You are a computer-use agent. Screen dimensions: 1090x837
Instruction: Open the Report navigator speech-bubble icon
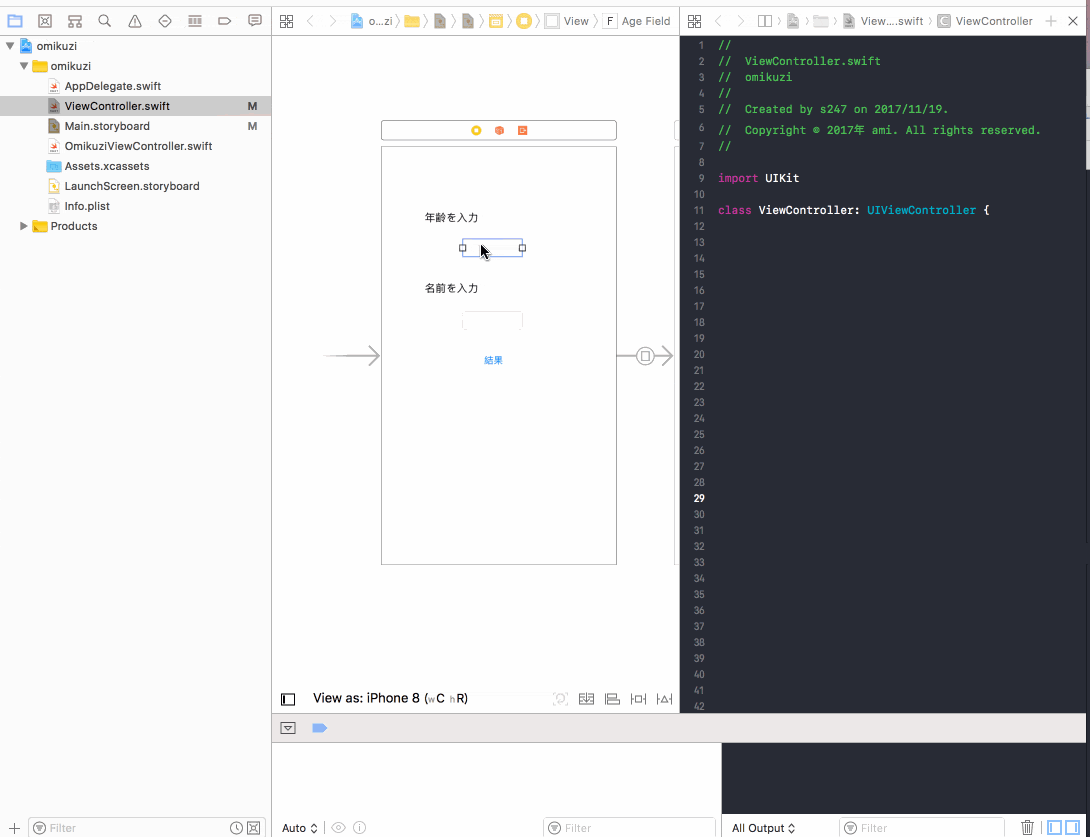pos(255,21)
